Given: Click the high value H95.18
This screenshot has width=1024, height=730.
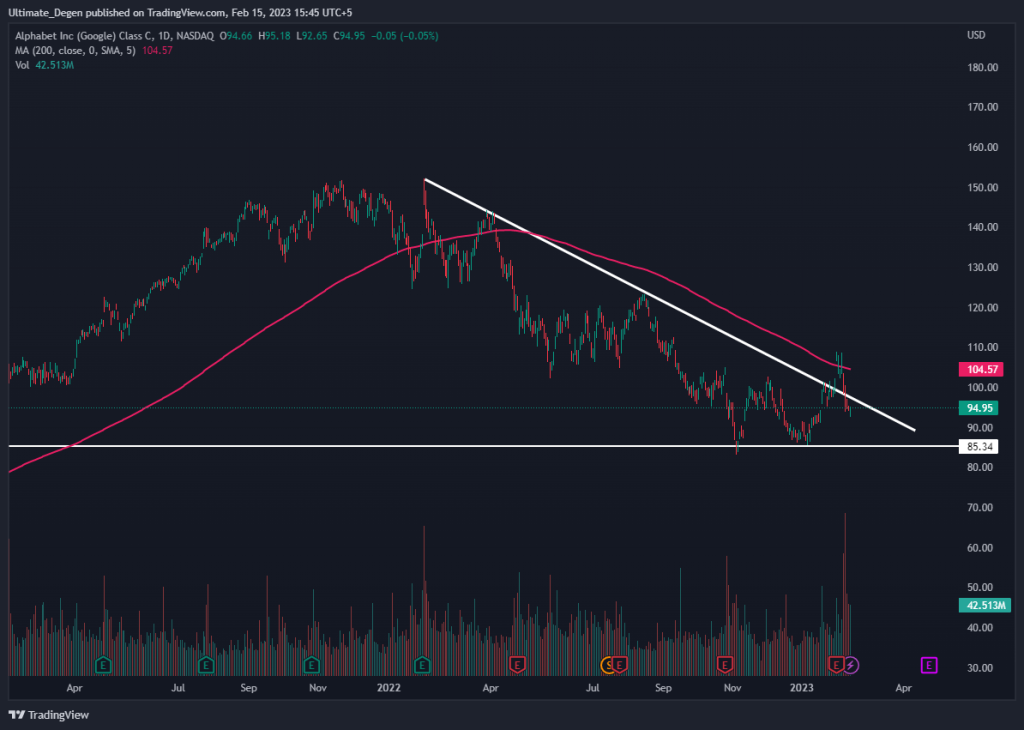Looking at the screenshot, I should [x=274, y=36].
